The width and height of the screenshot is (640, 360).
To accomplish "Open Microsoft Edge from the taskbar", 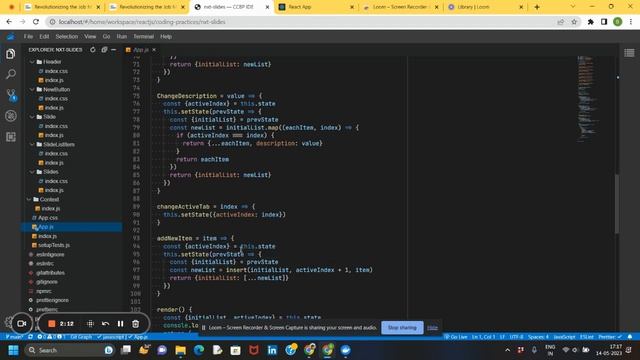I will [199, 350].
